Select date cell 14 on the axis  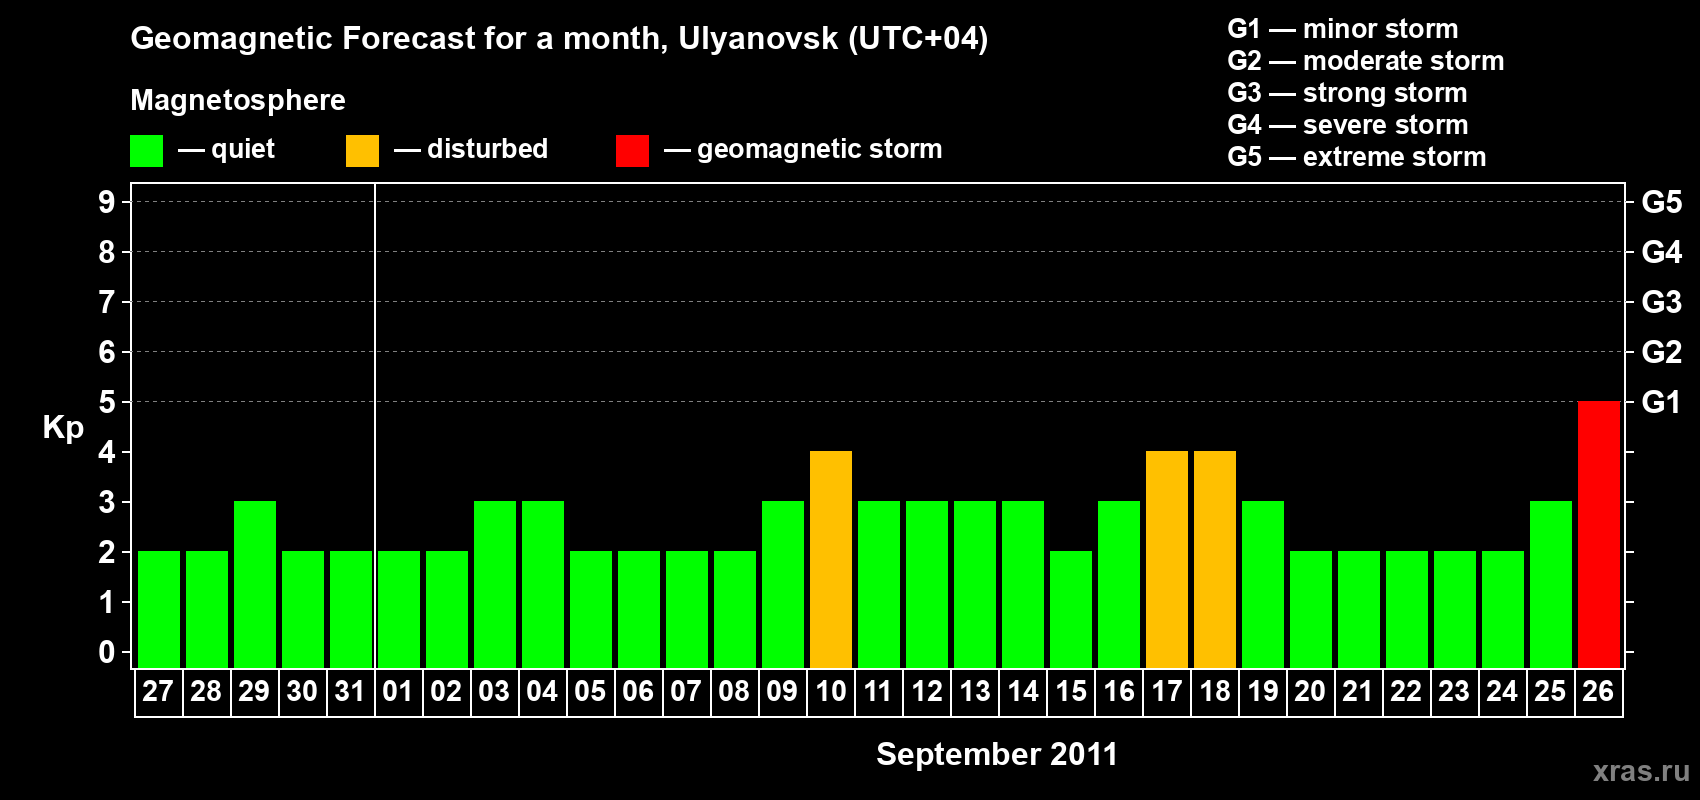point(1023,692)
